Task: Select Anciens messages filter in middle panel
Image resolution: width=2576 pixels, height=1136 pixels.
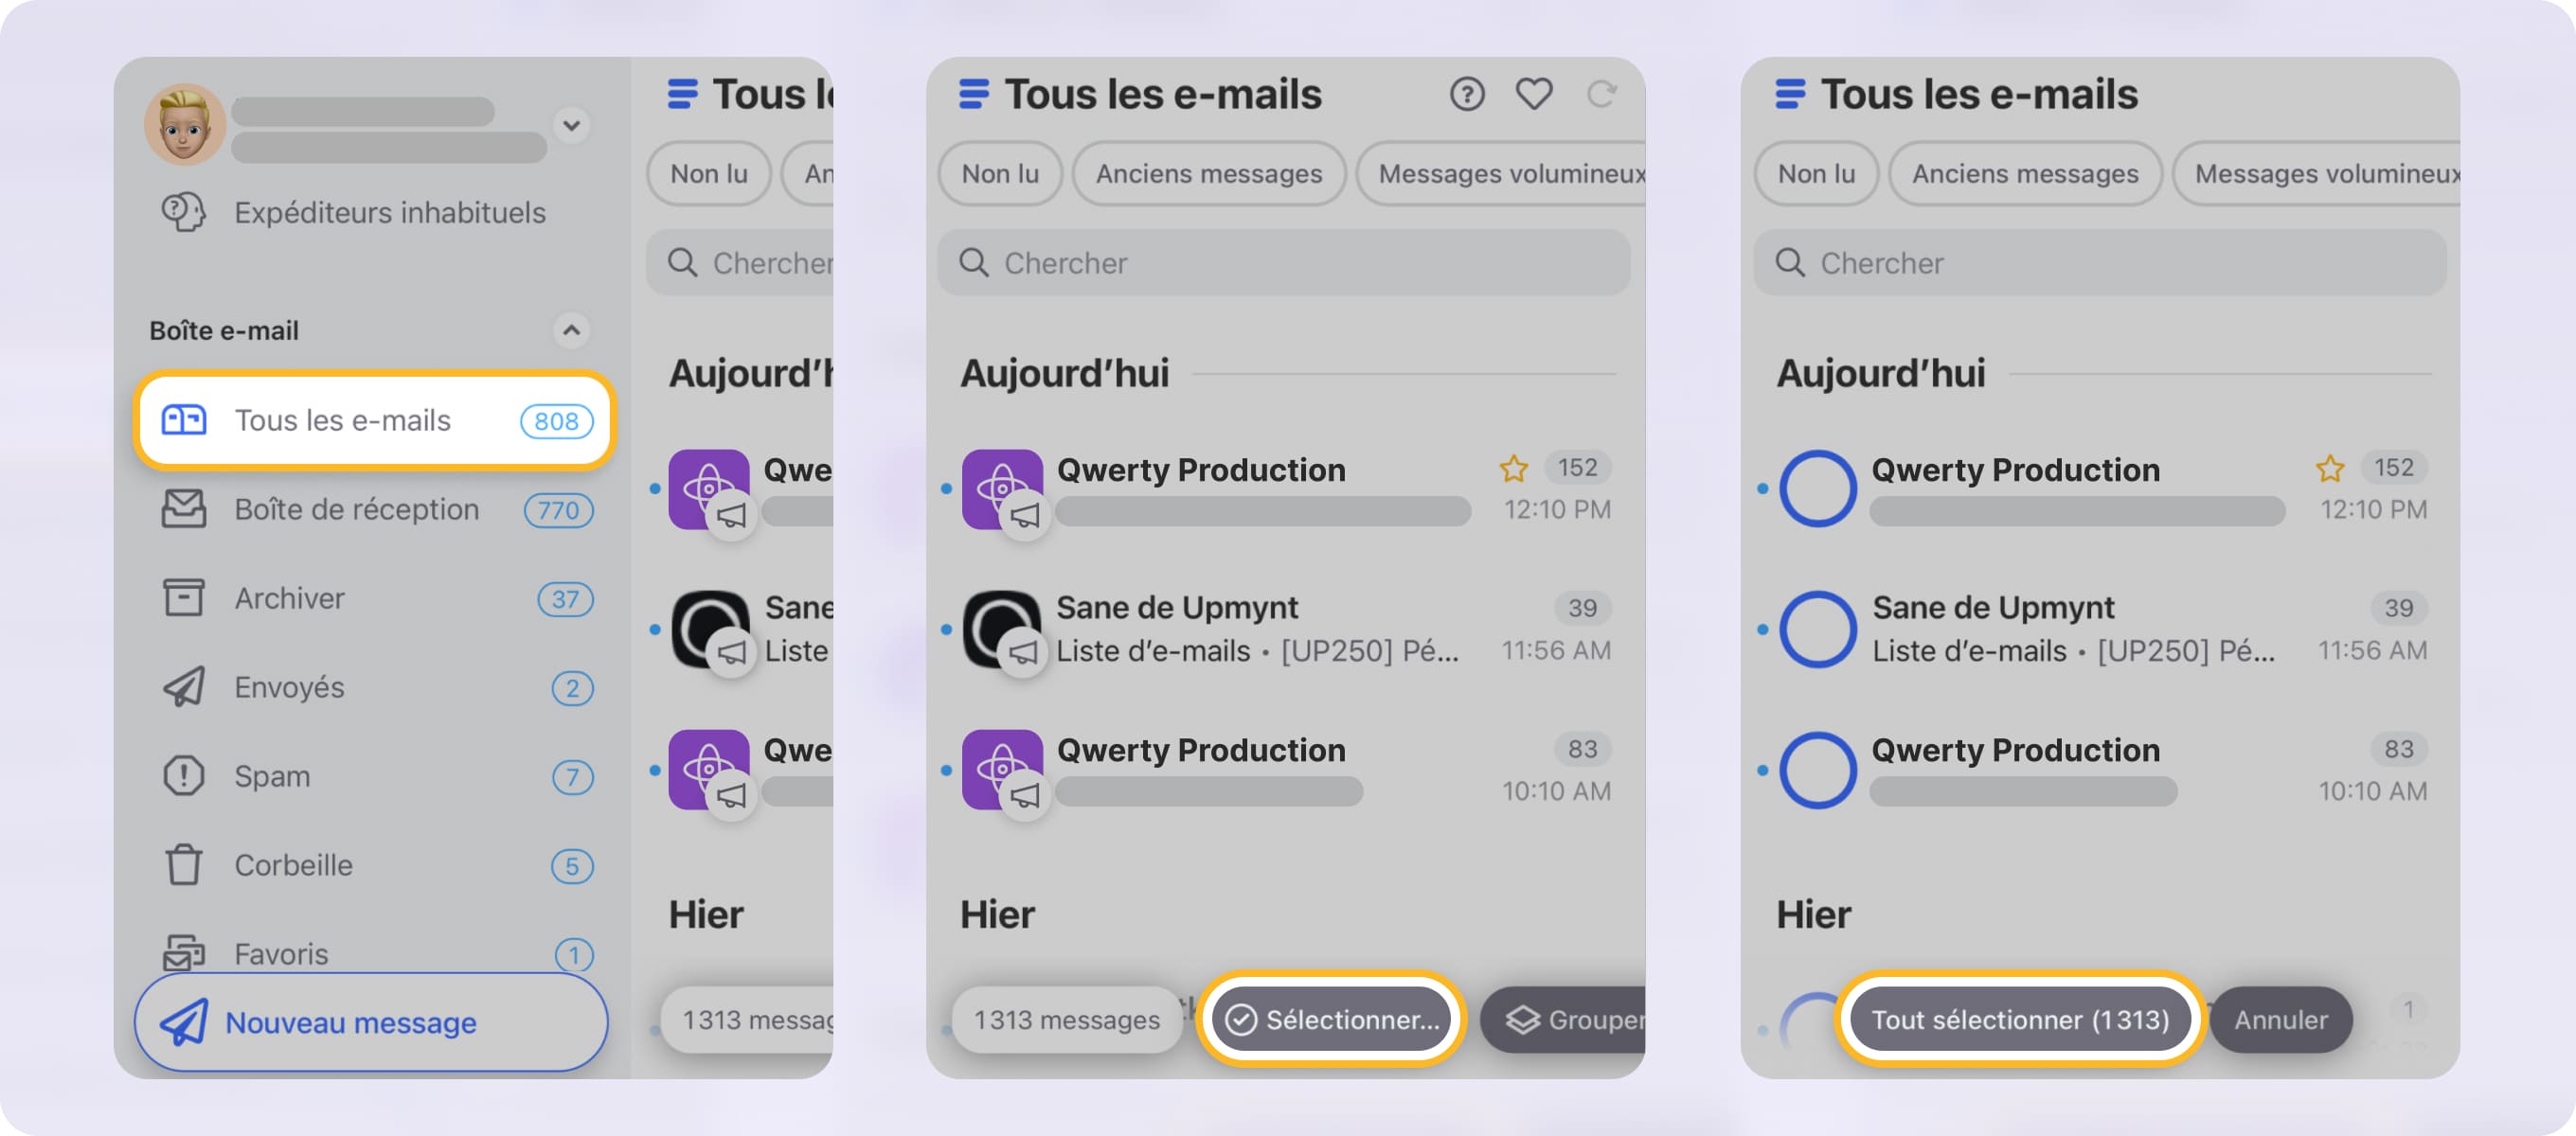Action: (1209, 174)
